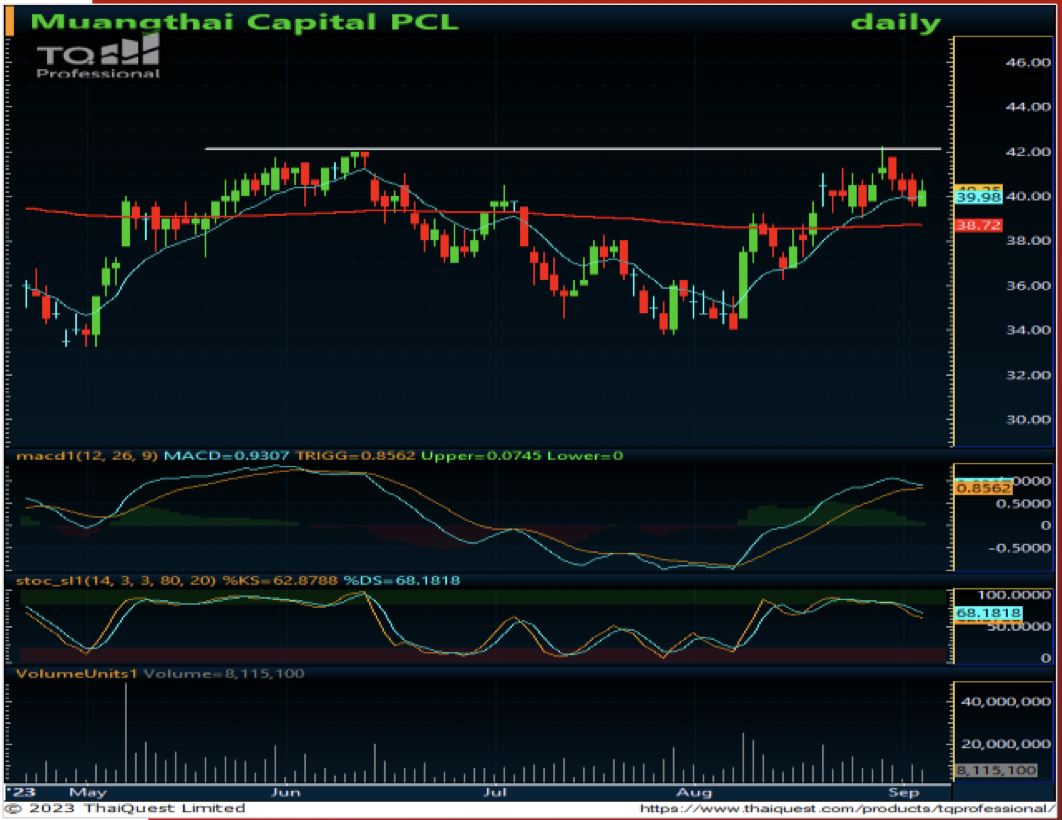Click the 100.0000 stochastic axis label
The image size is (1062, 820).
tap(1014, 595)
